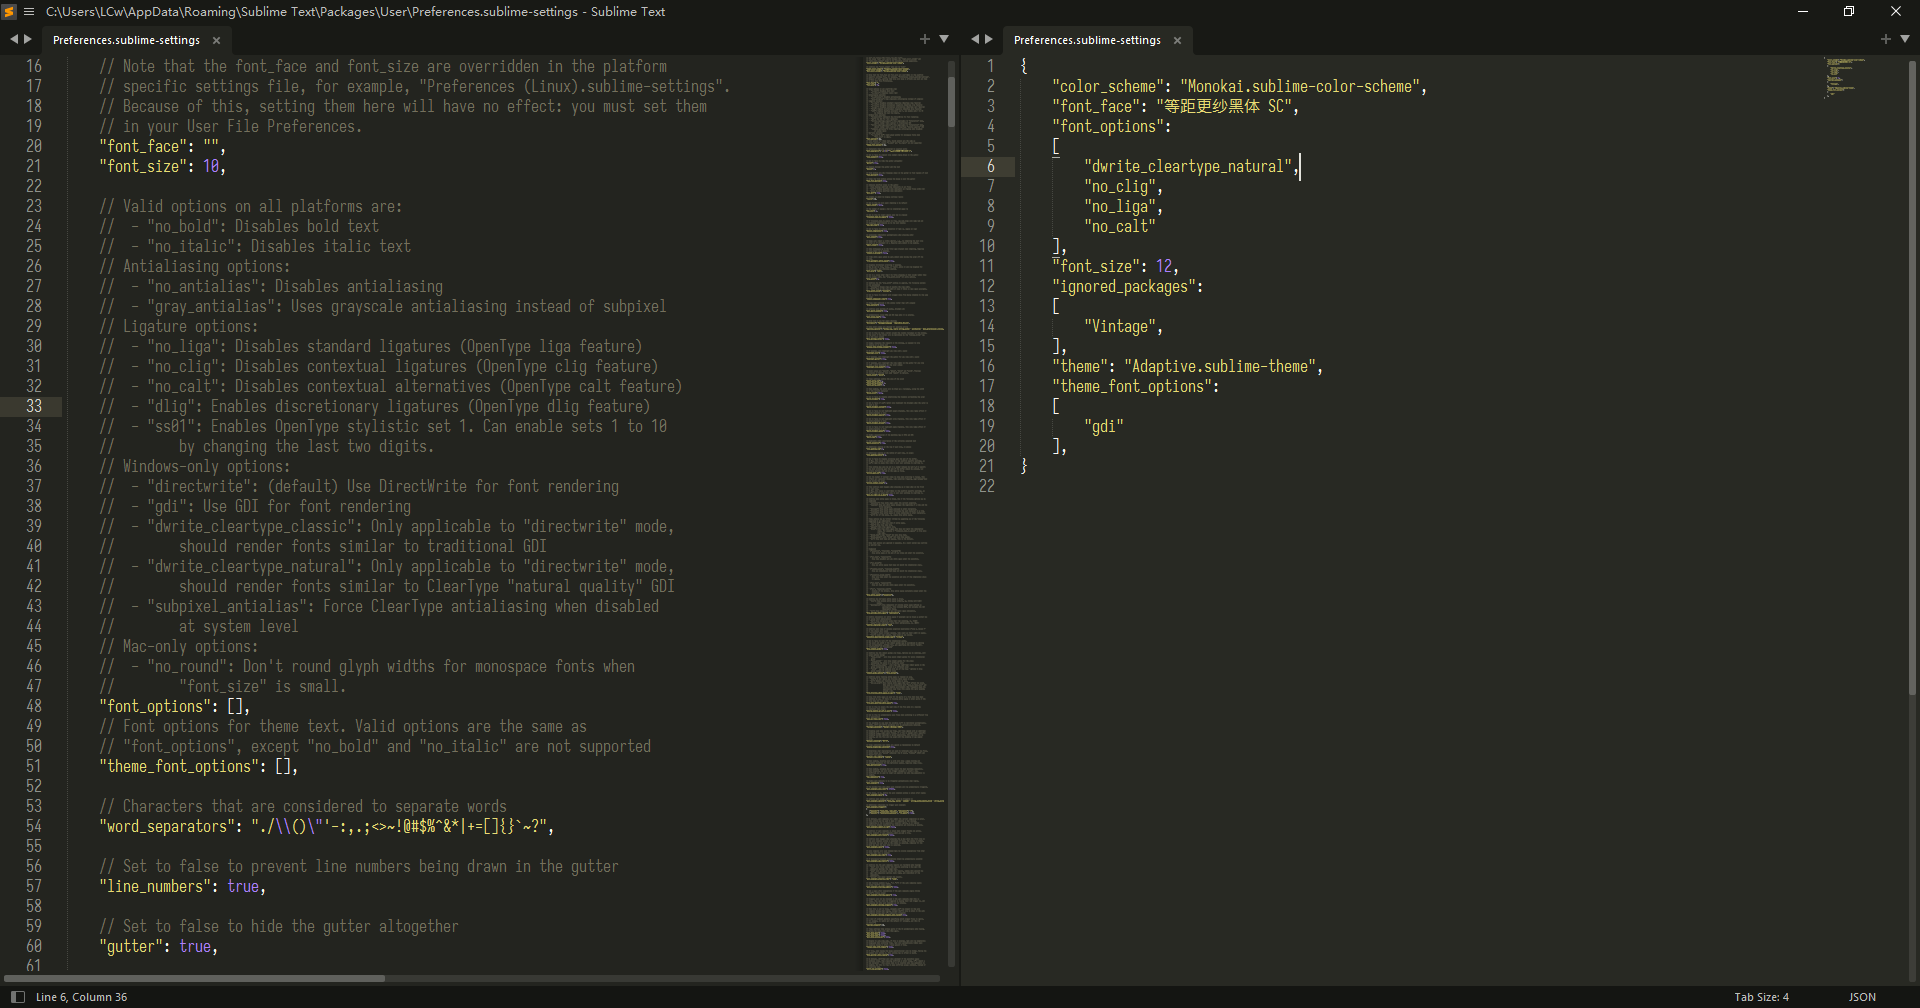Click the forward navigation arrow in the right pane
The image size is (1920, 1008).
988,39
